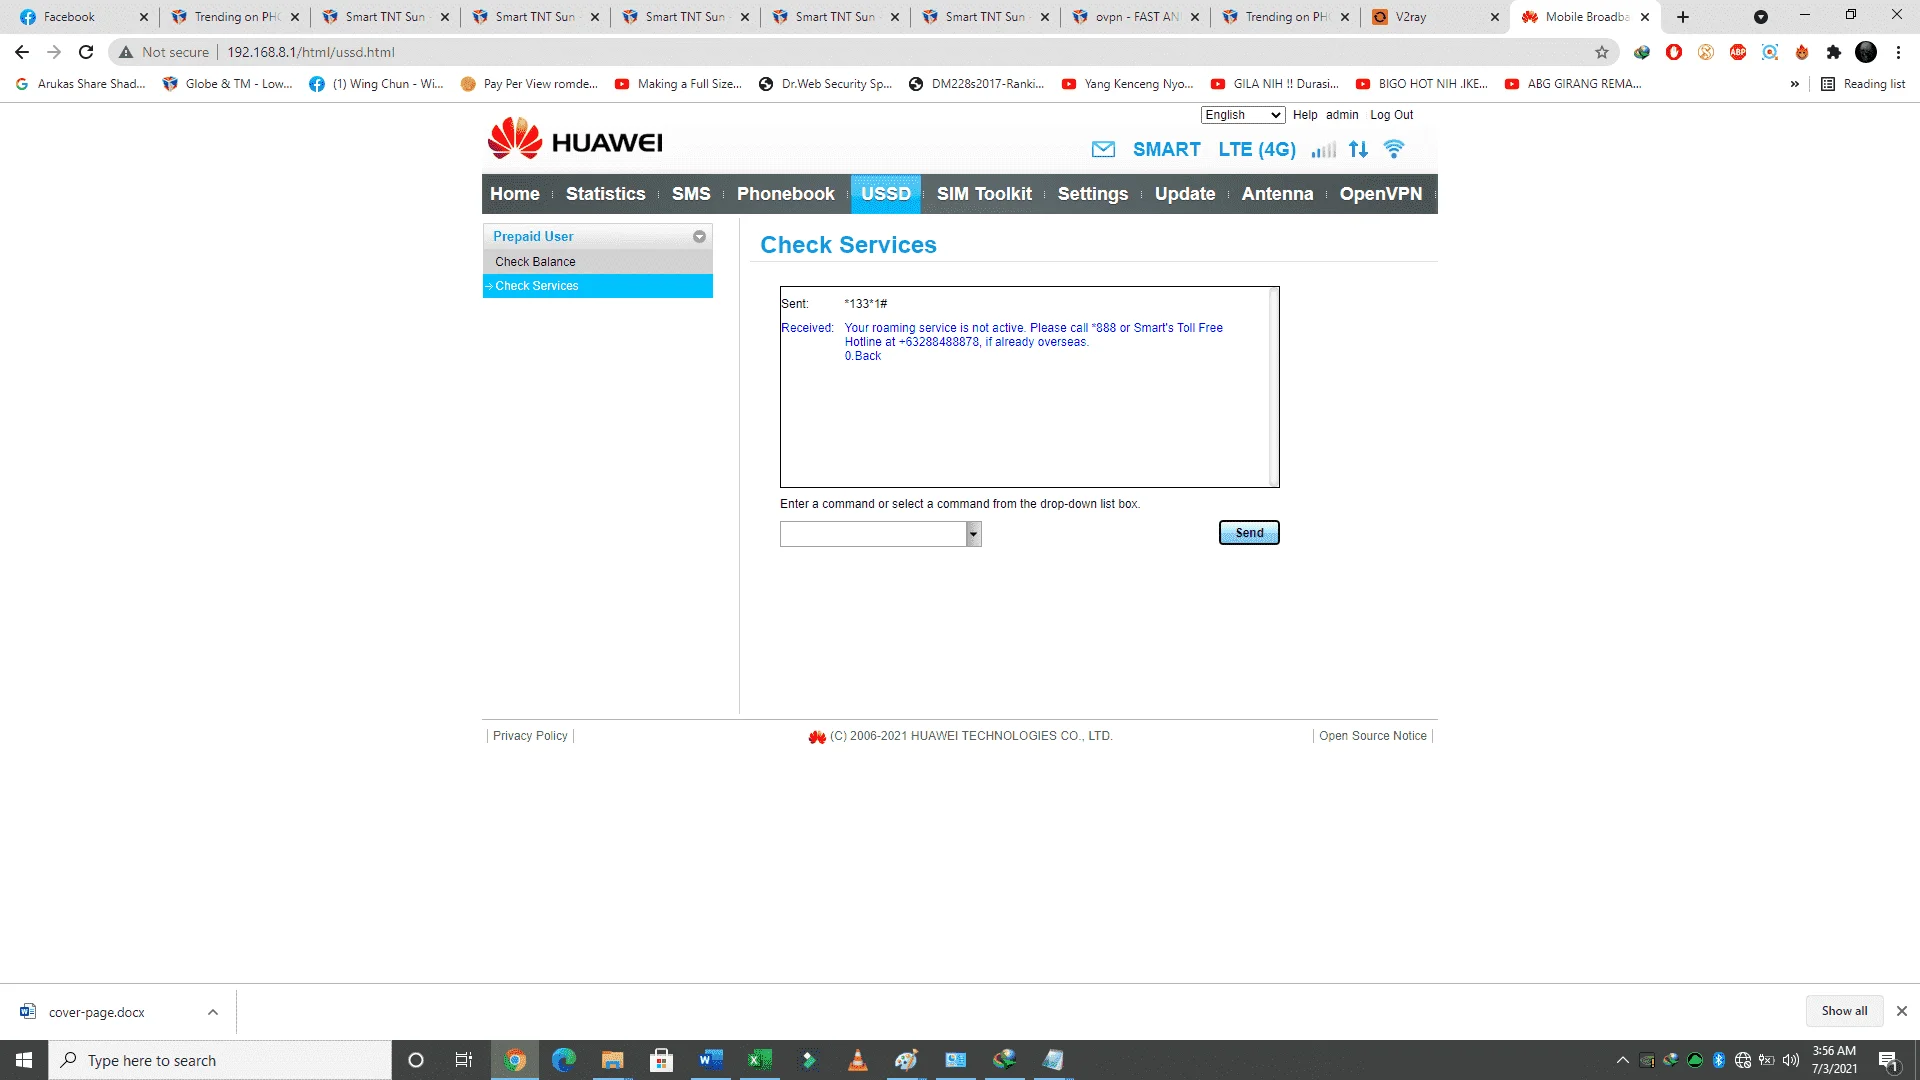Screen dimensions: 1920x1080
Task: Go to the Update tab
Action: pos(1185,194)
